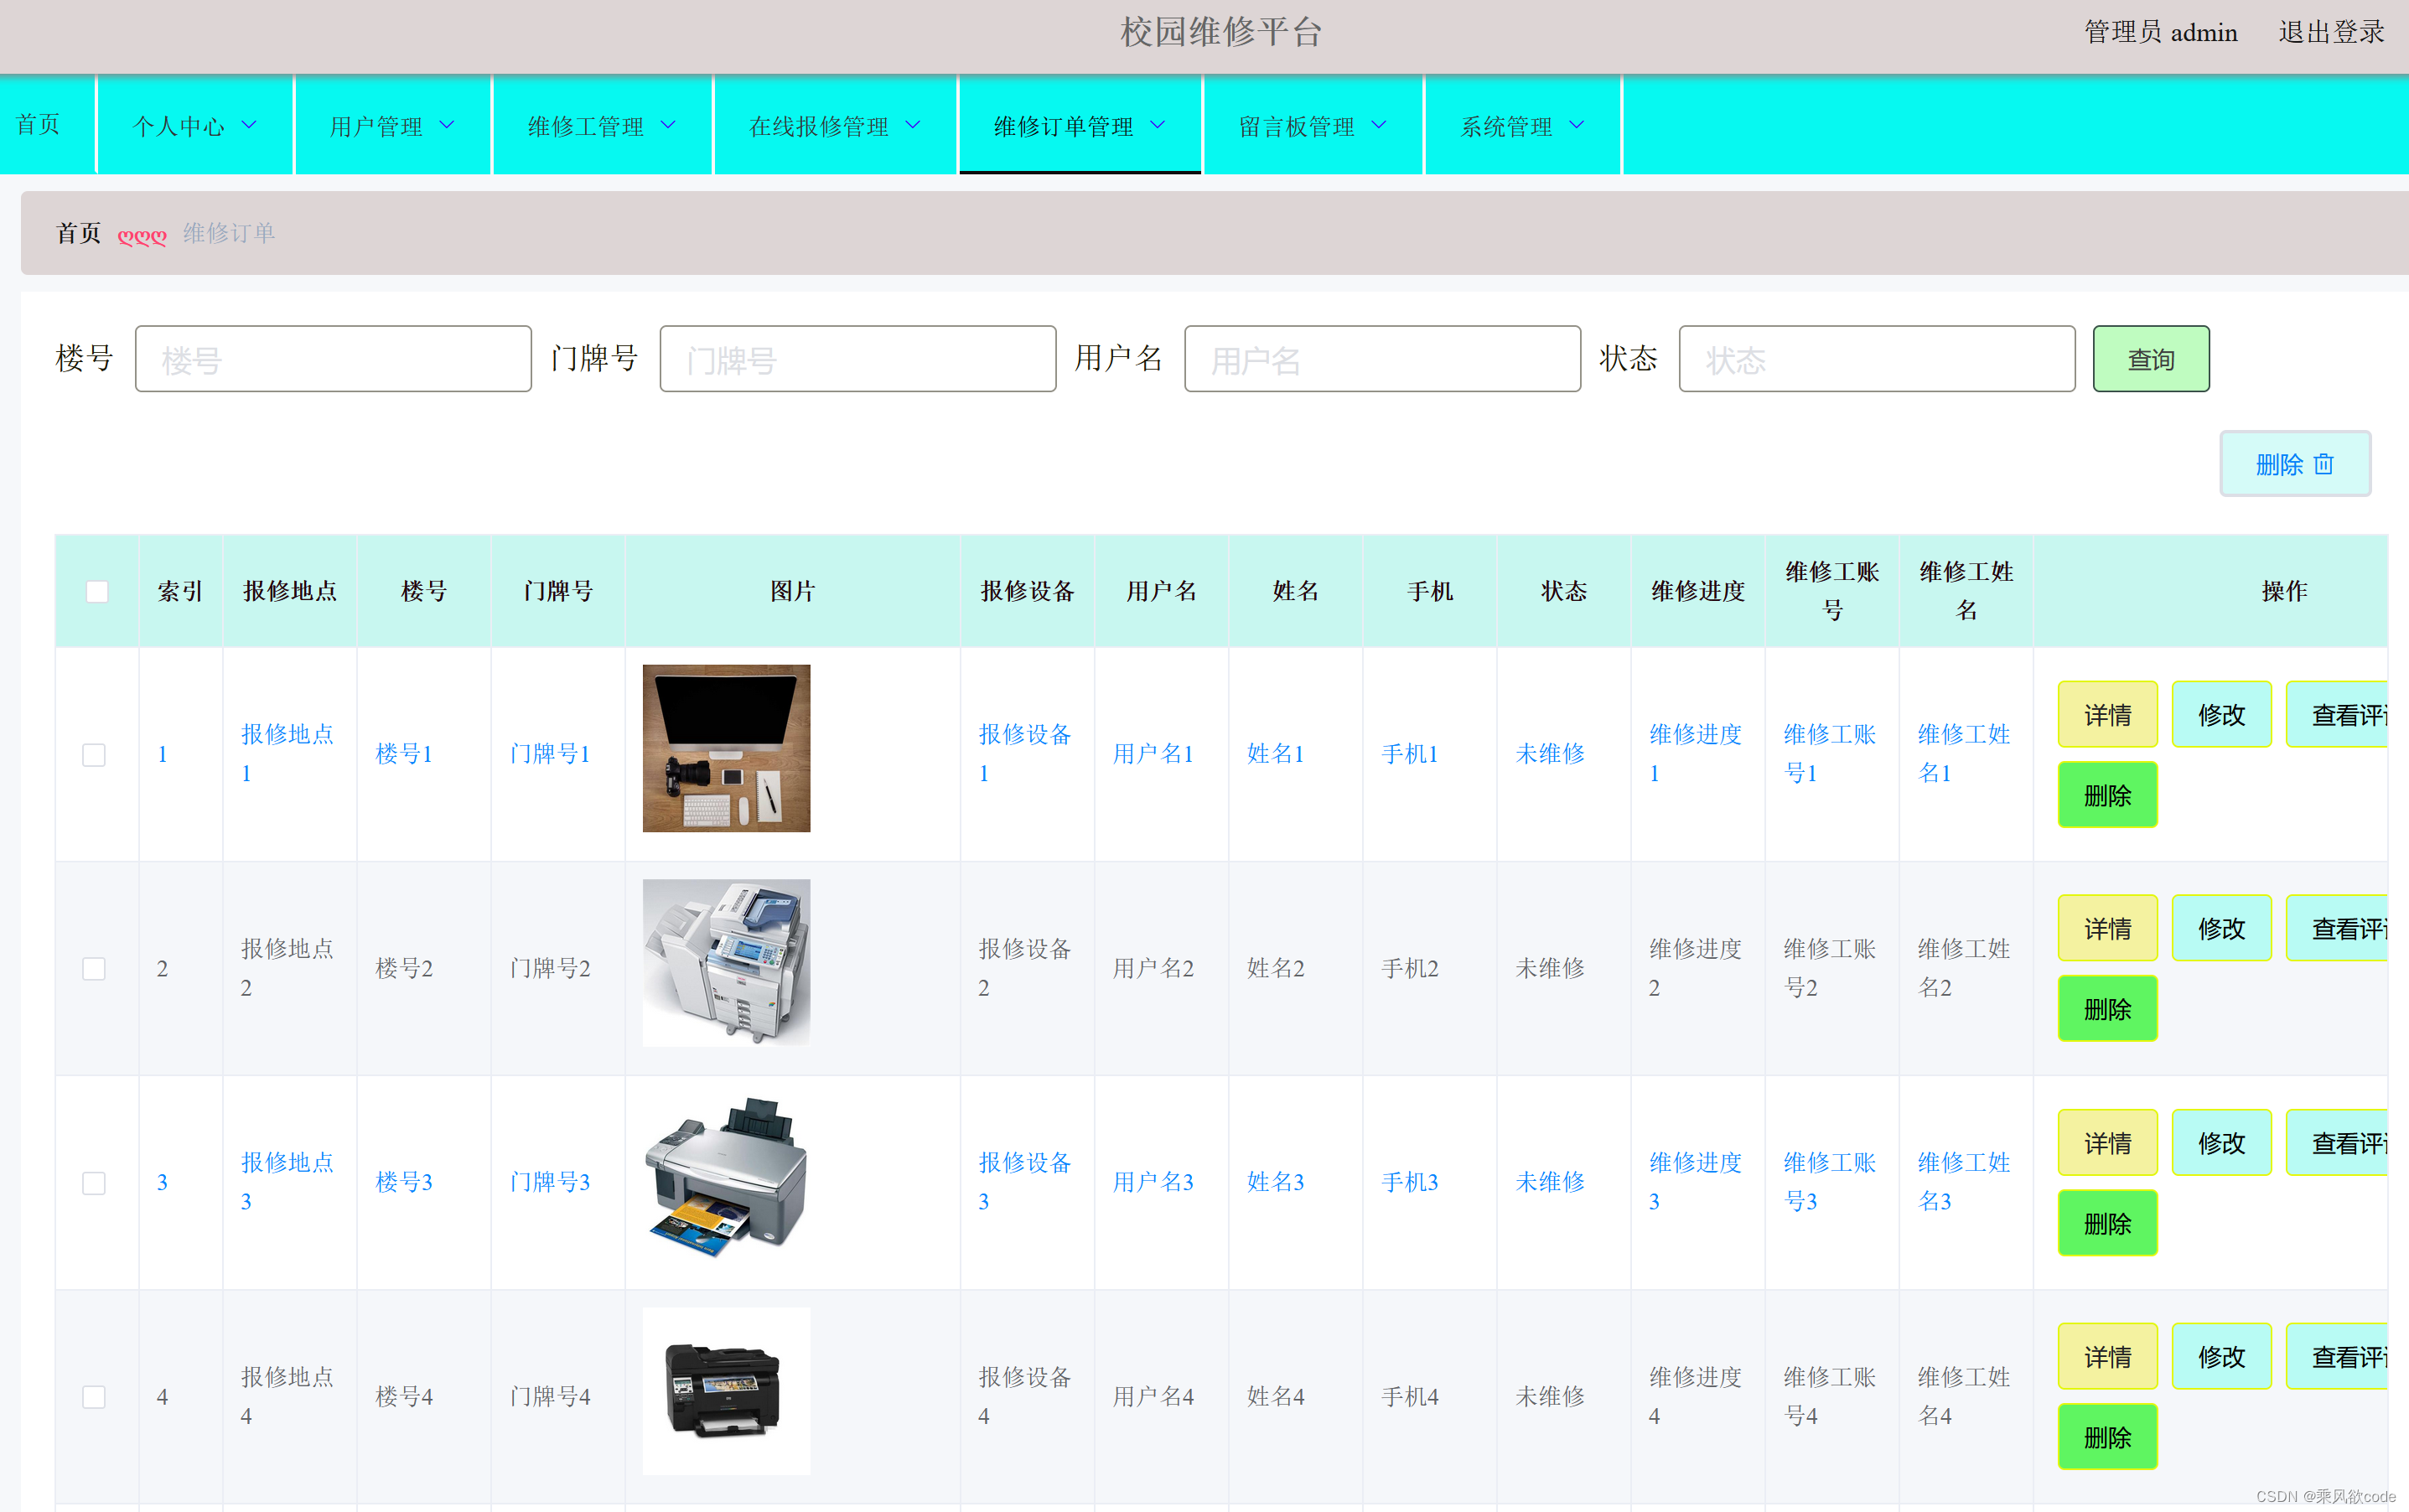The image size is (2409, 1512).
Task: Open the 留言板管理 dropdown
Action: (x=1312, y=126)
